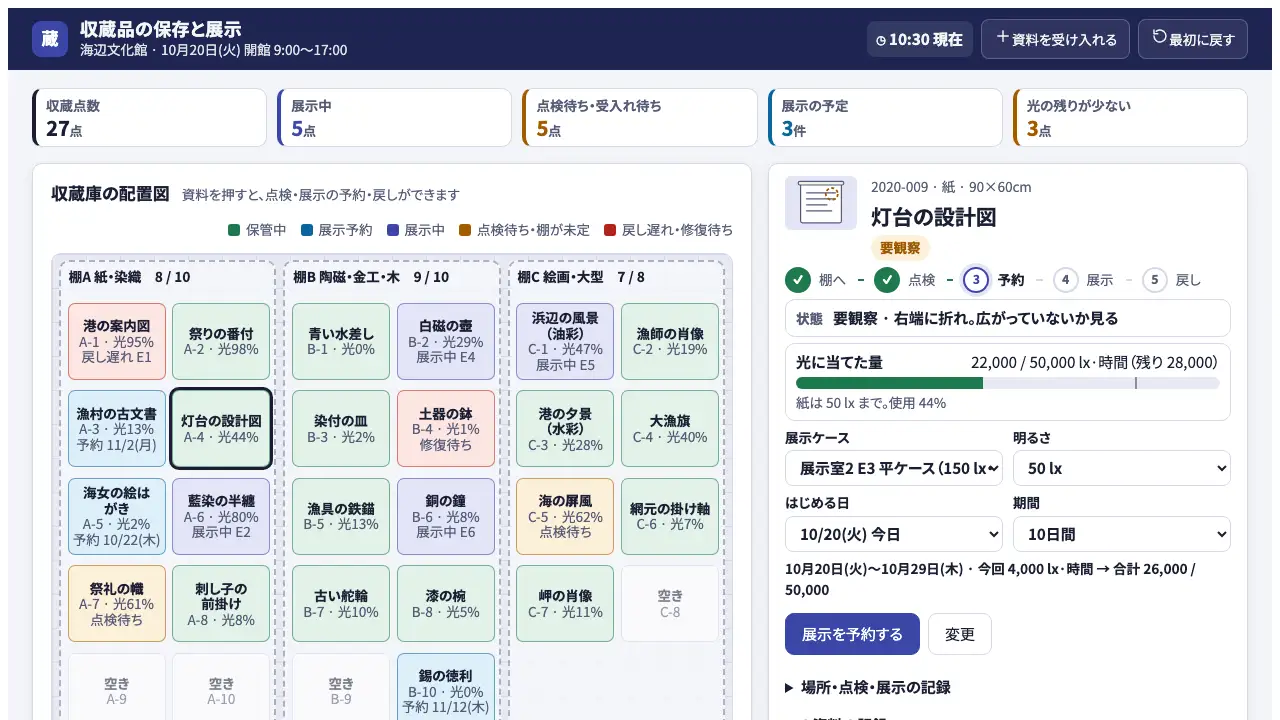The width and height of the screenshot is (1280, 720).
Task: Select step 5 戻し circle
Action: [x=1155, y=280]
